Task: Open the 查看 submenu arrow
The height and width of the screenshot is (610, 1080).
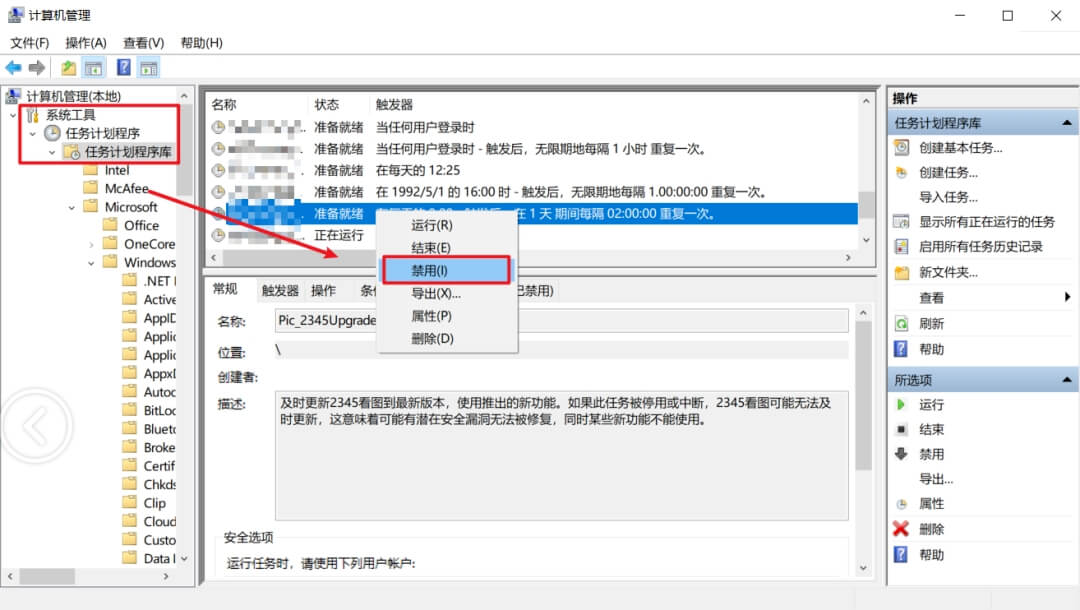Action: [1067, 297]
